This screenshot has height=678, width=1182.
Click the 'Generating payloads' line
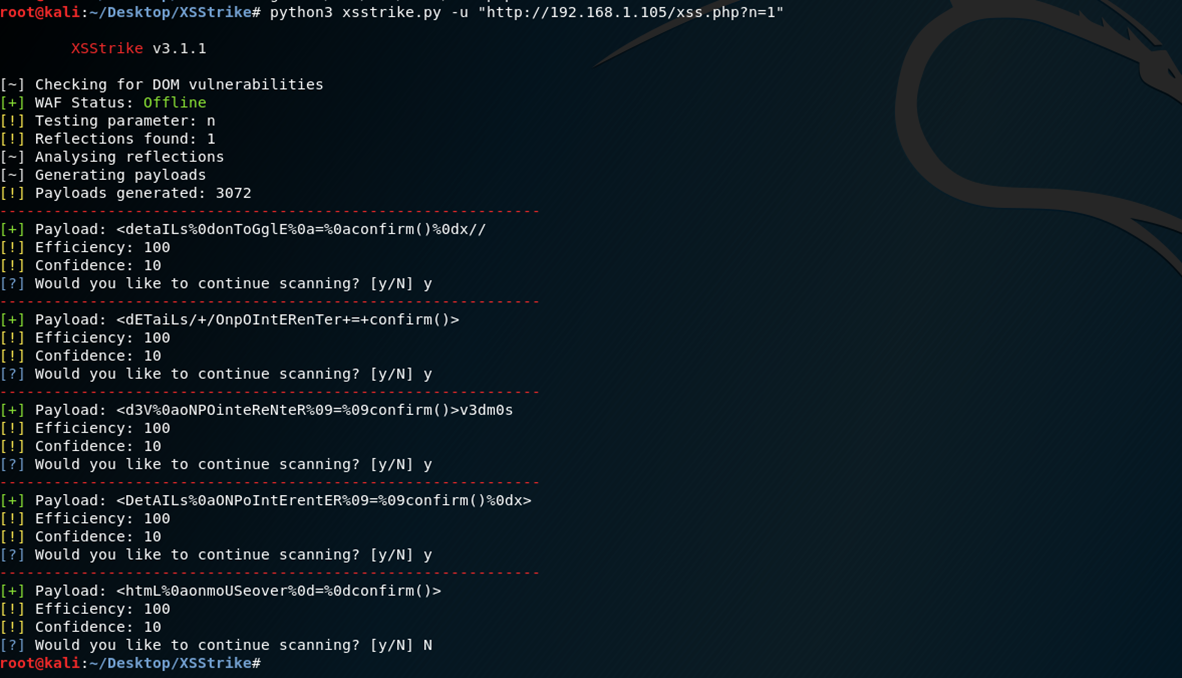[x=103, y=175]
